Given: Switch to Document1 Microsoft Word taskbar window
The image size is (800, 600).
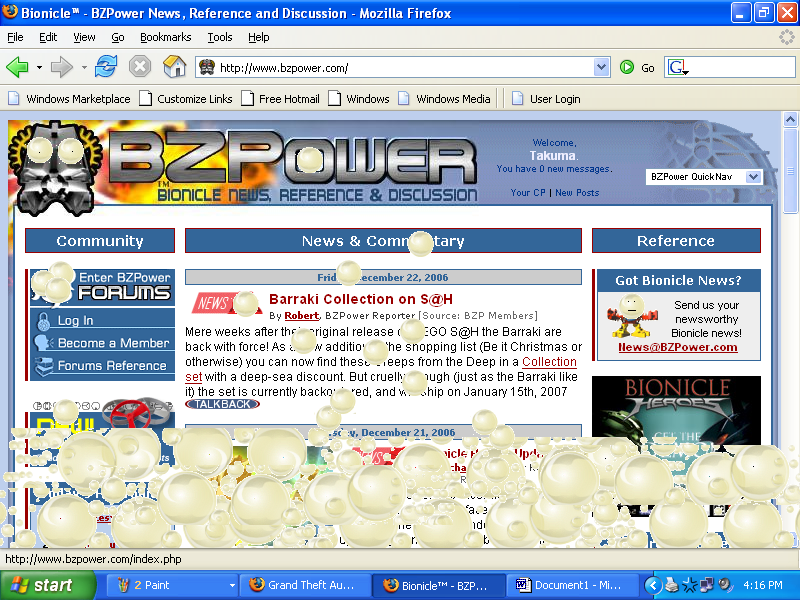Looking at the screenshot, I should (573, 585).
